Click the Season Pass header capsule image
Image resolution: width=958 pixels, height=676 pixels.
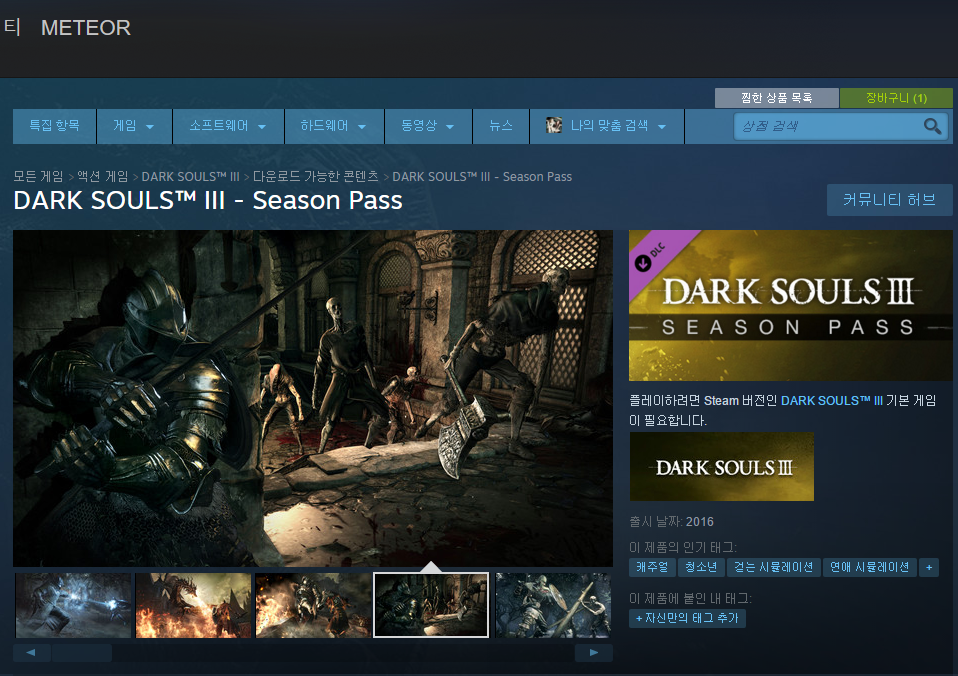click(x=791, y=306)
